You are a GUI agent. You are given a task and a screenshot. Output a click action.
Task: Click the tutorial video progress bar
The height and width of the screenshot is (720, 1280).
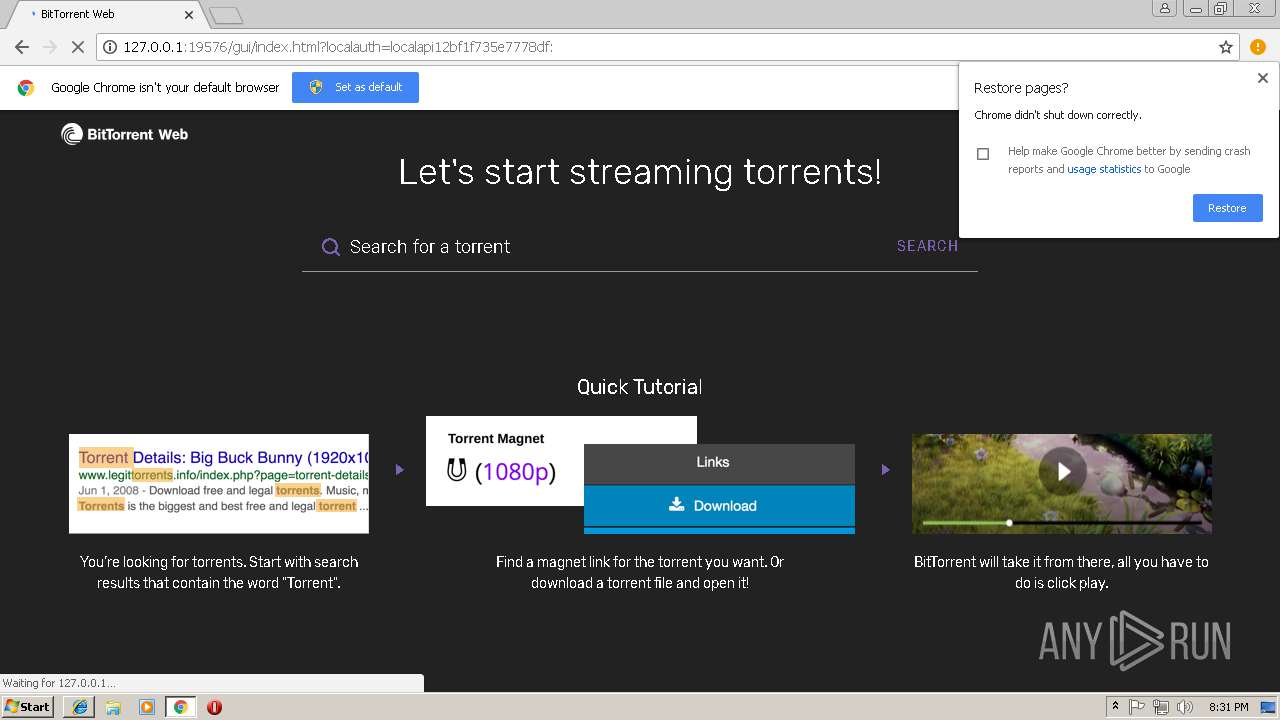coord(1062,522)
